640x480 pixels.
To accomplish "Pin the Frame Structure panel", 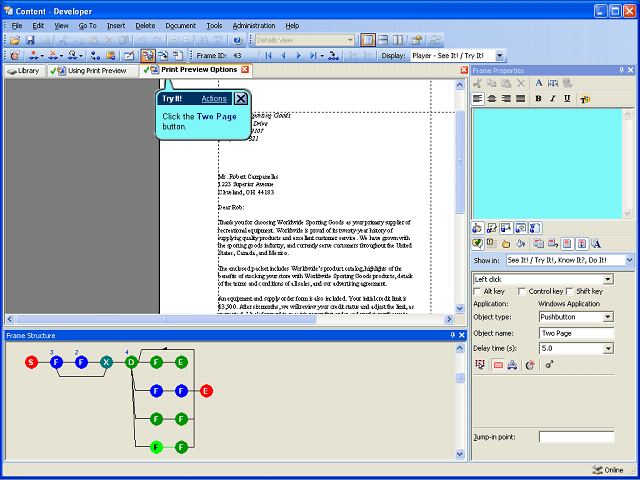I will (x=453, y=335).
